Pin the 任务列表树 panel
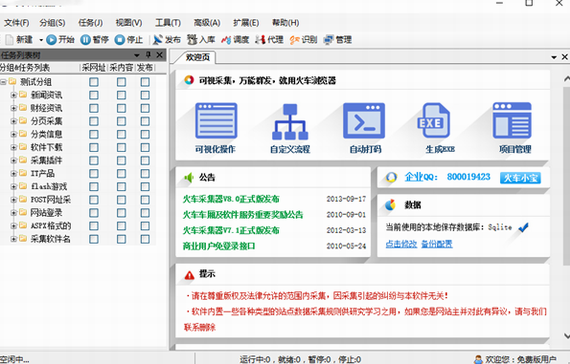 [148, 55]
